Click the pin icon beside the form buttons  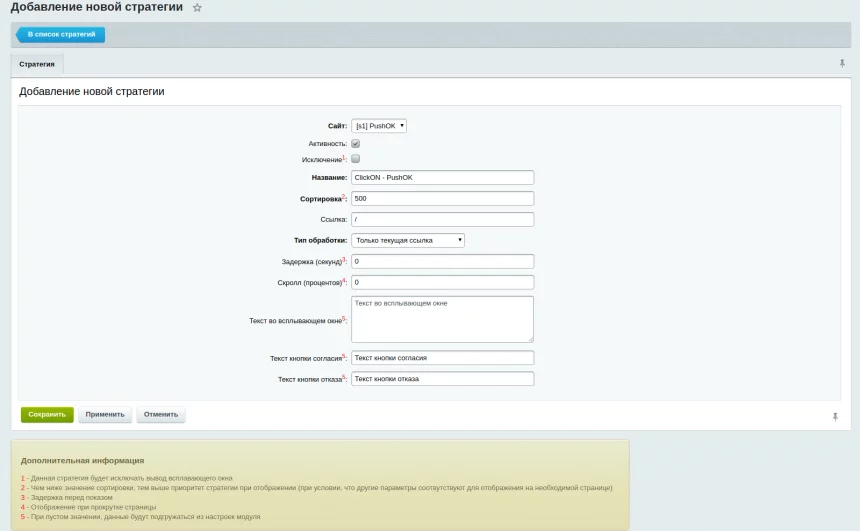(x=835, y=416)
